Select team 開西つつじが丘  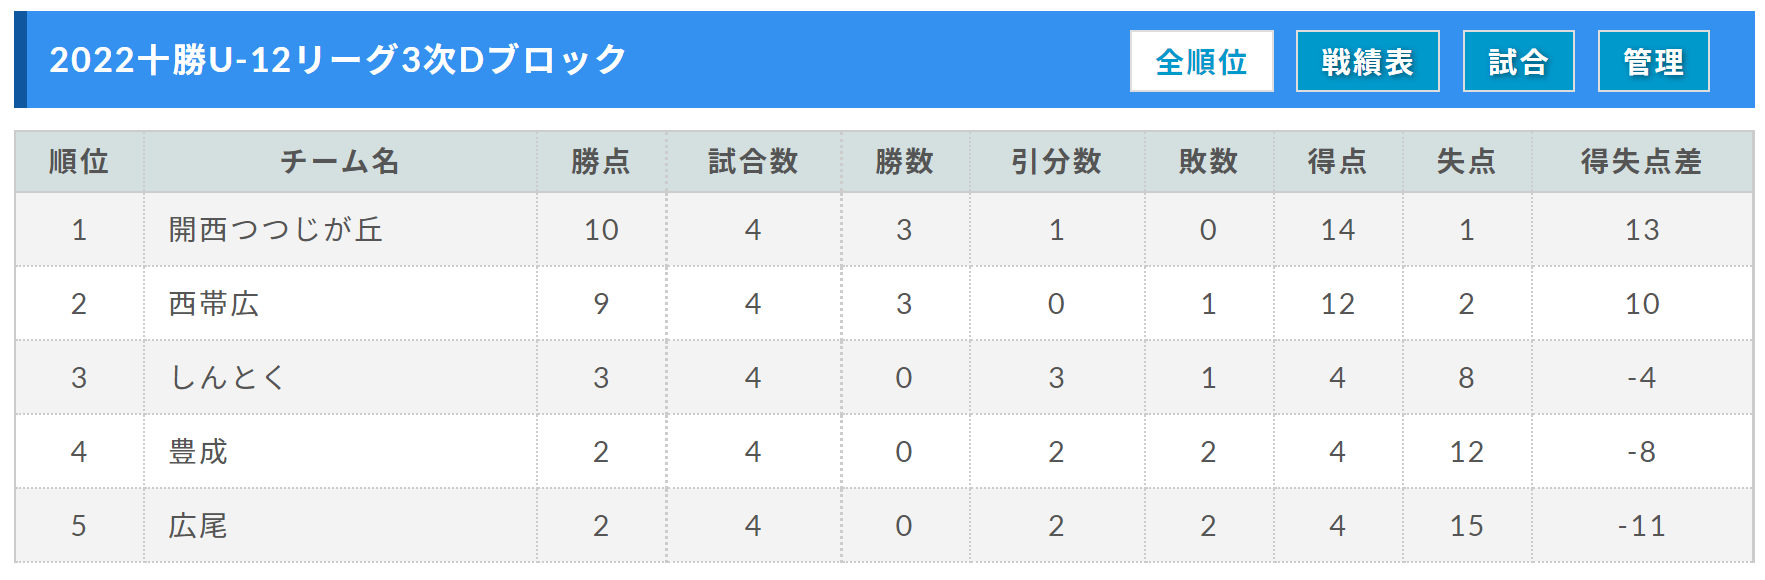coord(276,230)
